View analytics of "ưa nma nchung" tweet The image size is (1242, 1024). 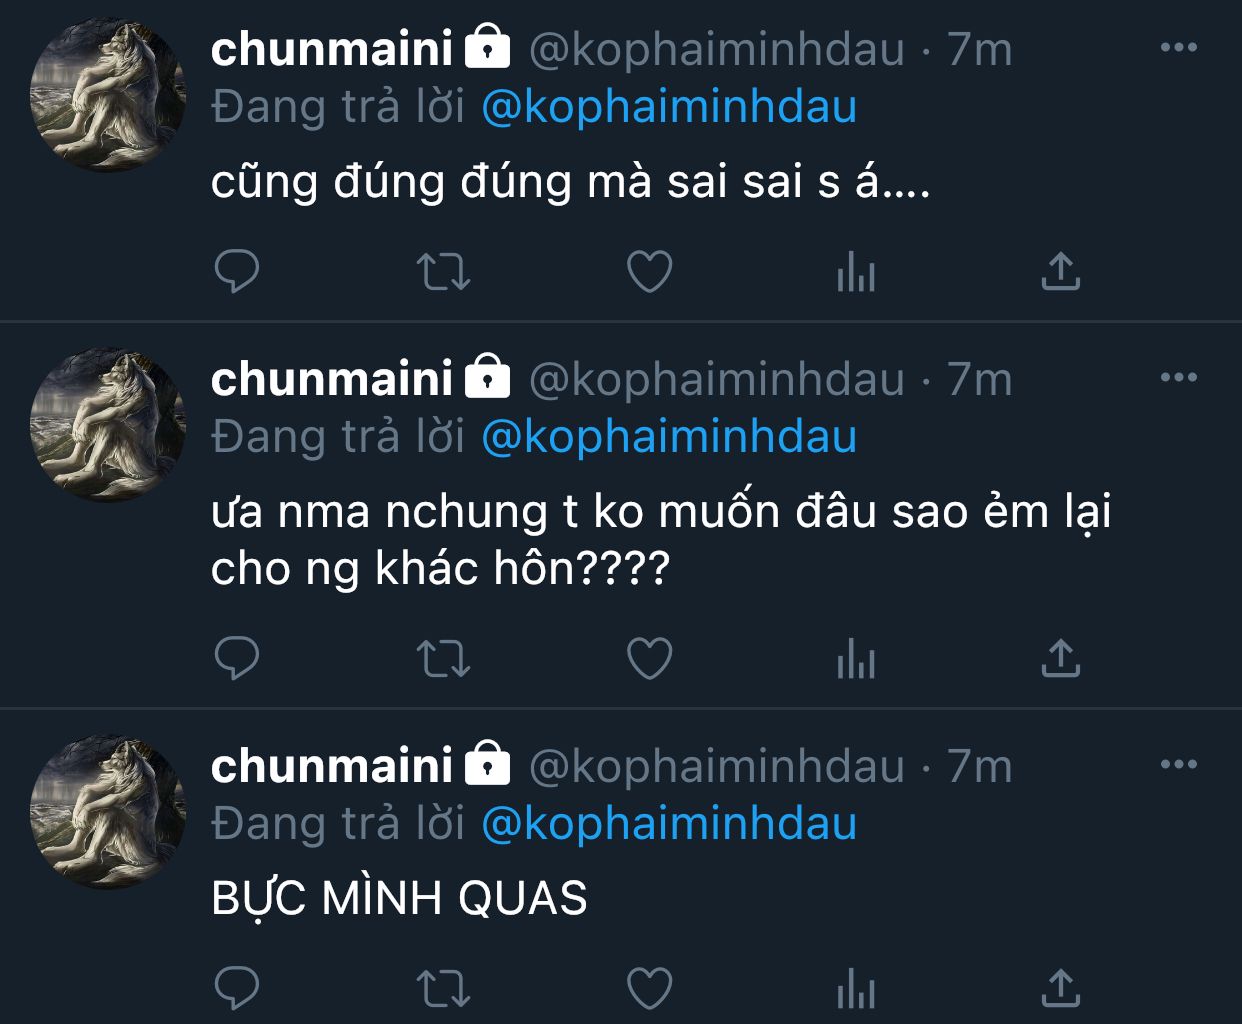point(856,658)
